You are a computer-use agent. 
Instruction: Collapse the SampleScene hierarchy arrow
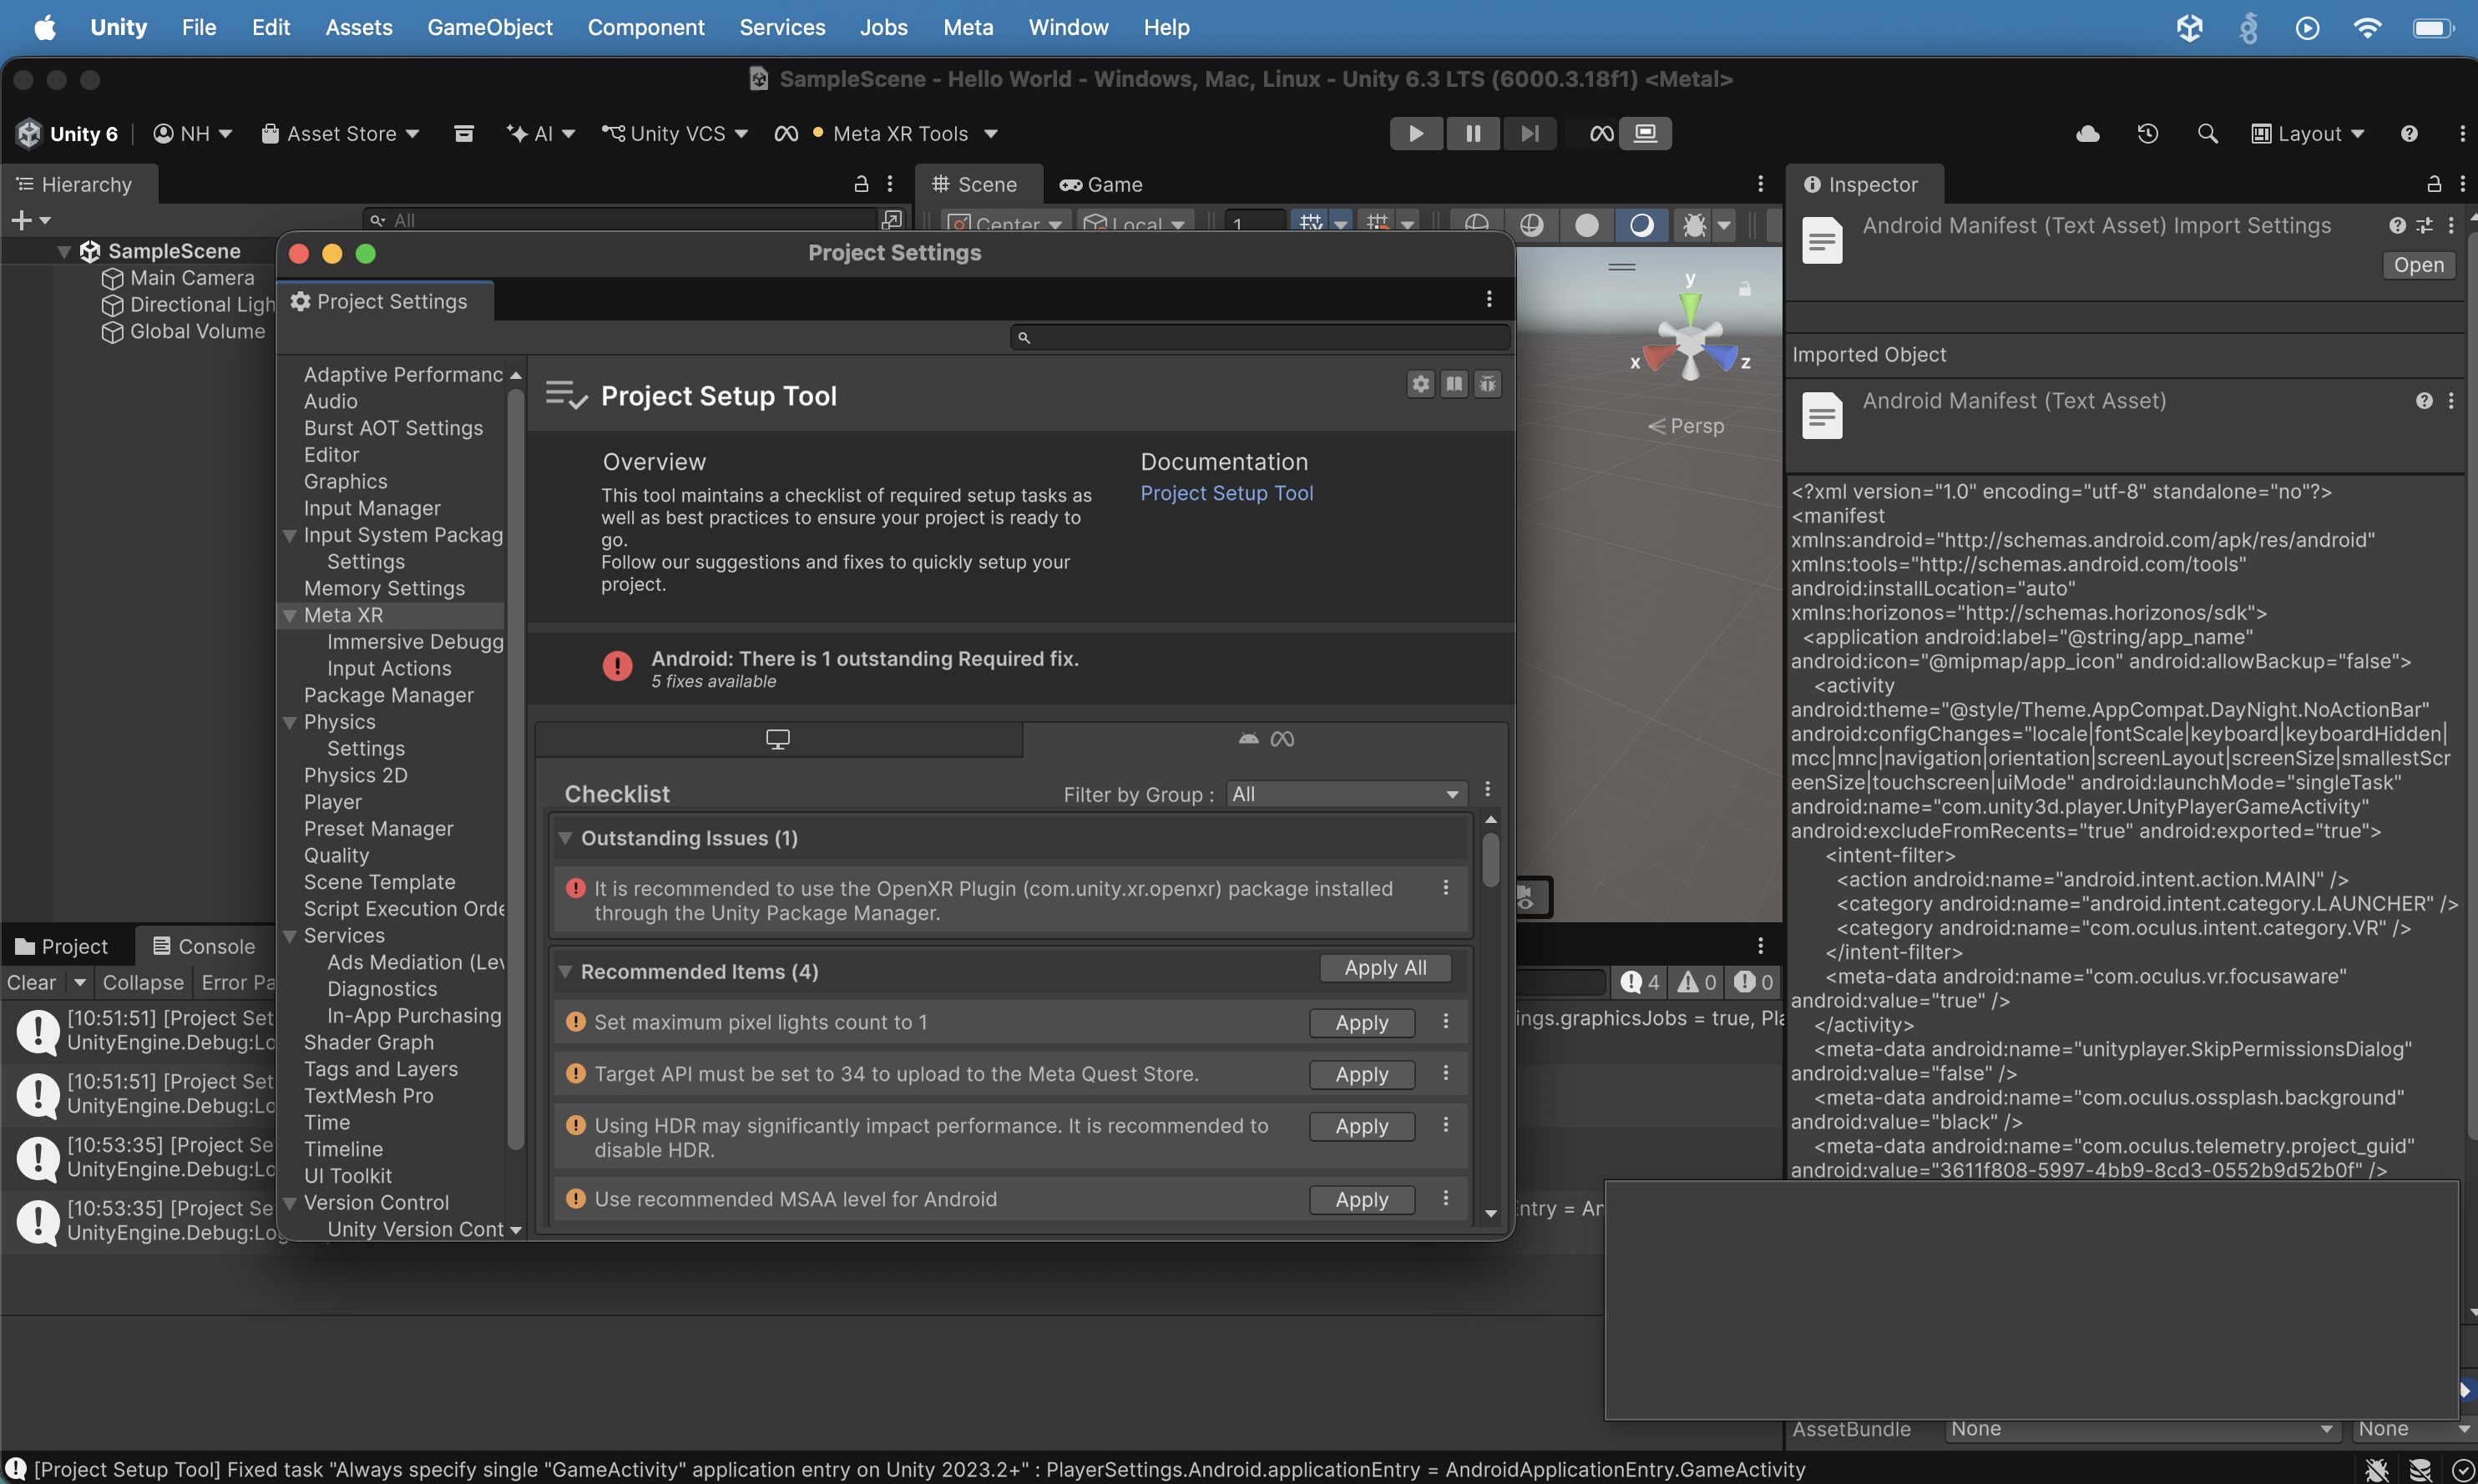tap(64, 251)
